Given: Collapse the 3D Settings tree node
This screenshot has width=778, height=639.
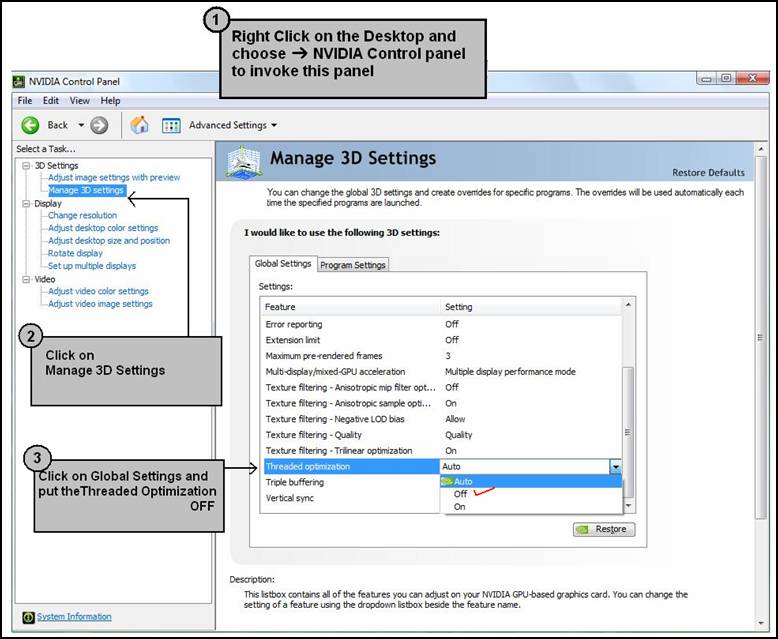Looking at the screenshot, I should coord(26,165).
